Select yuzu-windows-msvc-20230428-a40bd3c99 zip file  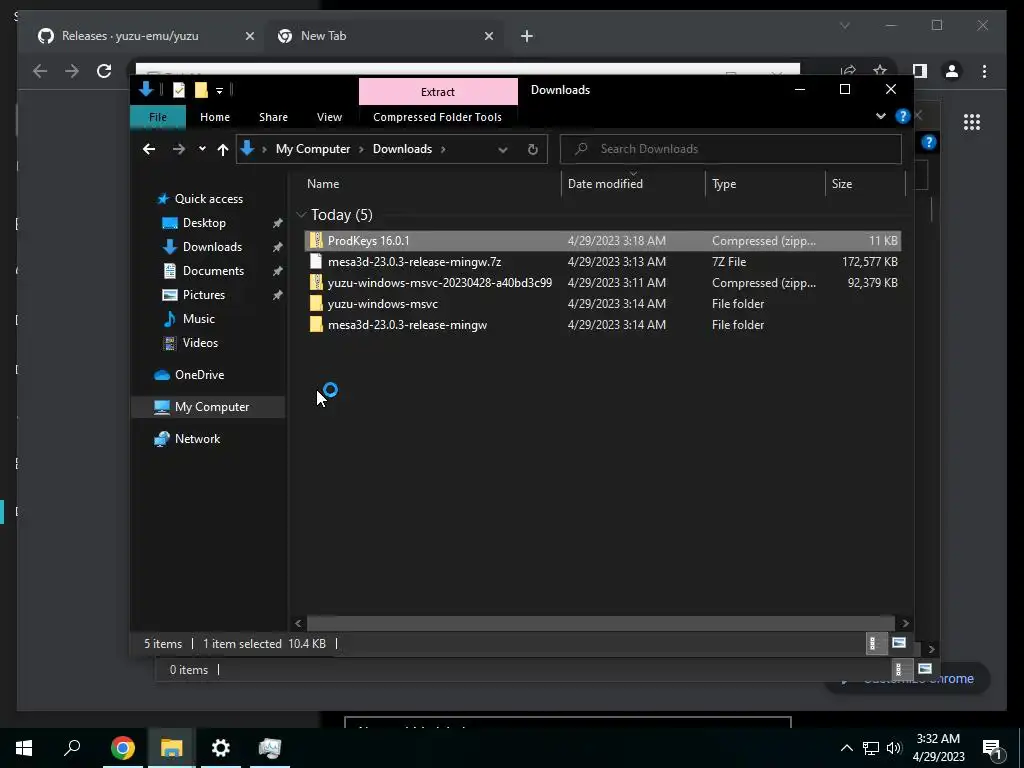602,283
